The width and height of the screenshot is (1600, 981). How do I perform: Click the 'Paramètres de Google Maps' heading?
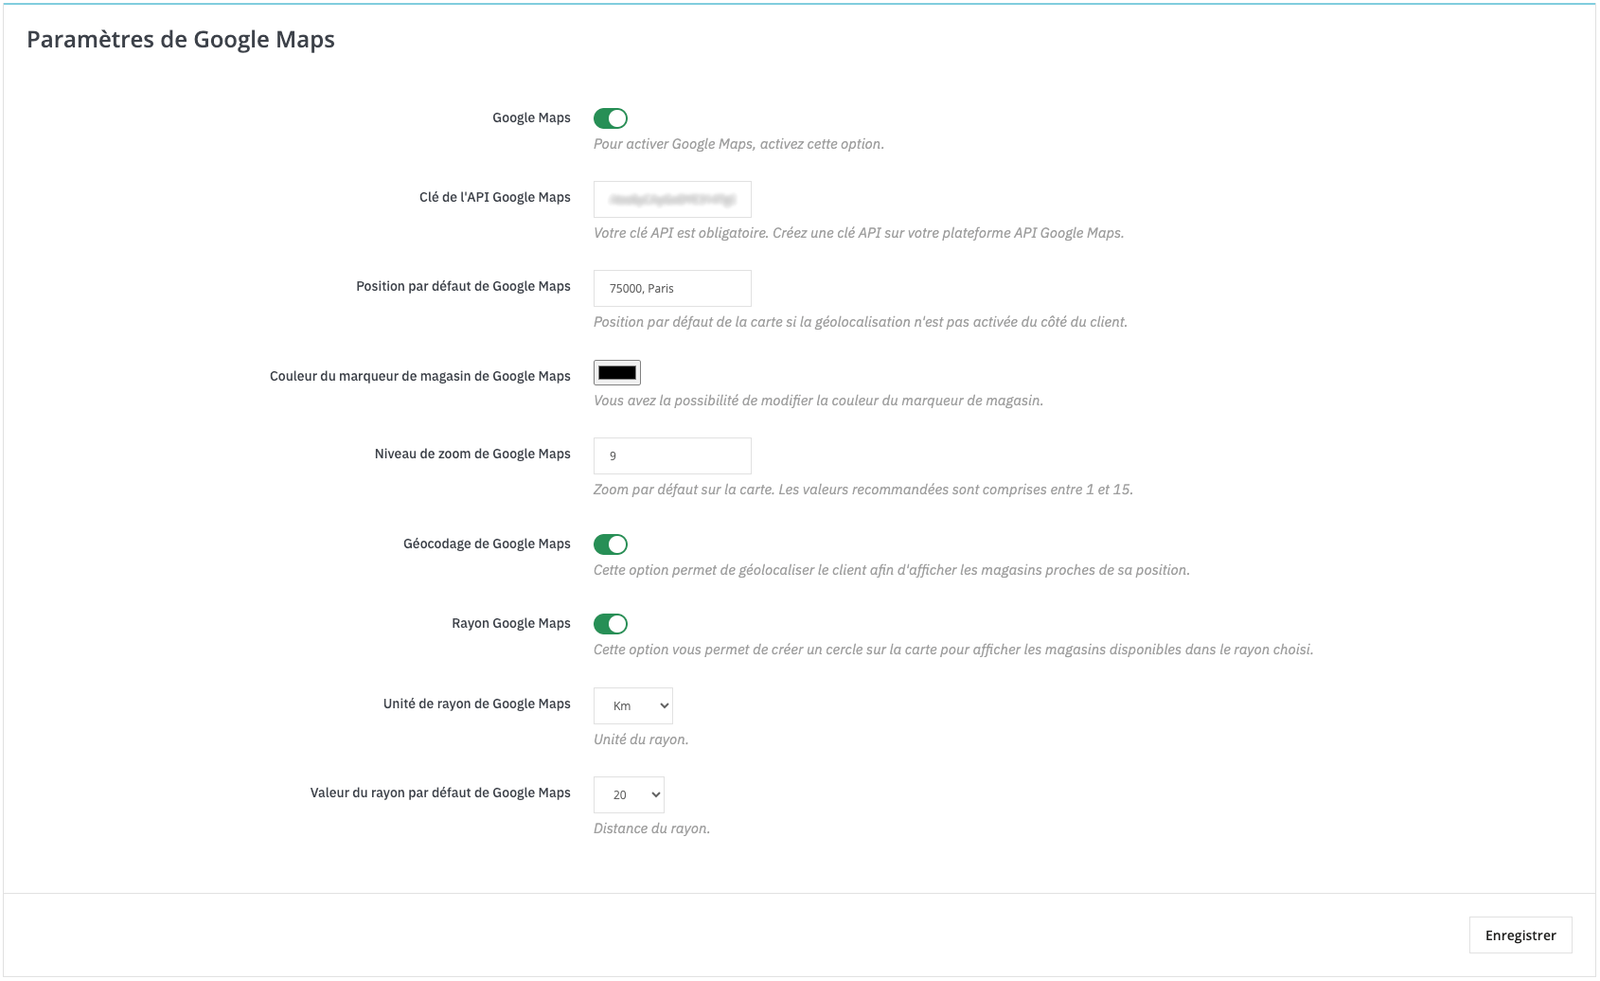point(181,39)
